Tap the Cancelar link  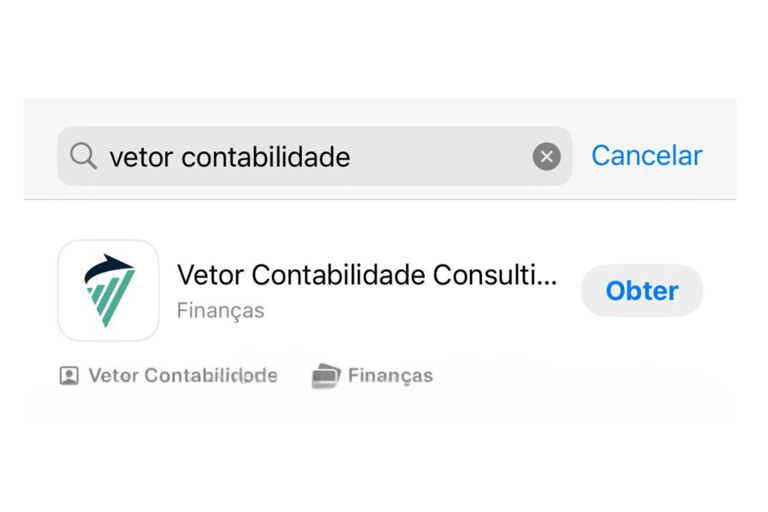(647, 156)
